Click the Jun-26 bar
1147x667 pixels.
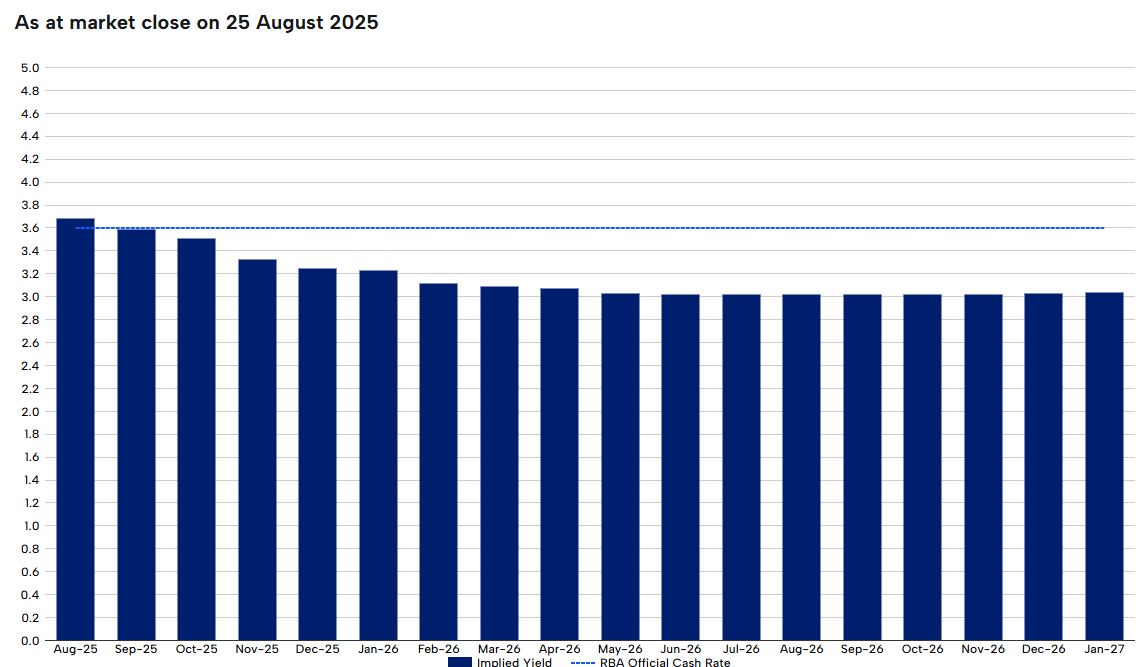[680, 468]
